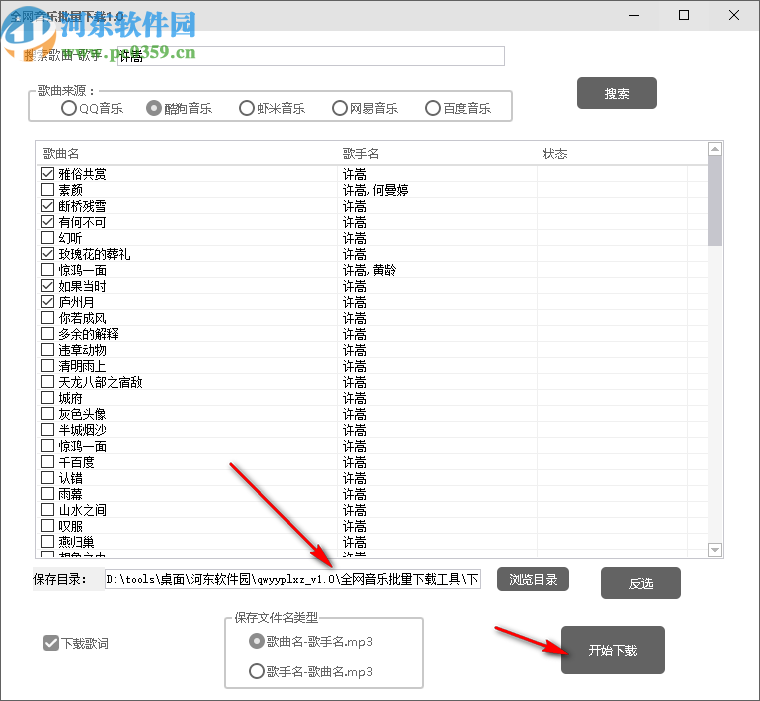Check the song 天龙八部之宿敌
Image resolution: width=760 pixels, height=701 pixels.
tap(48, 382)
